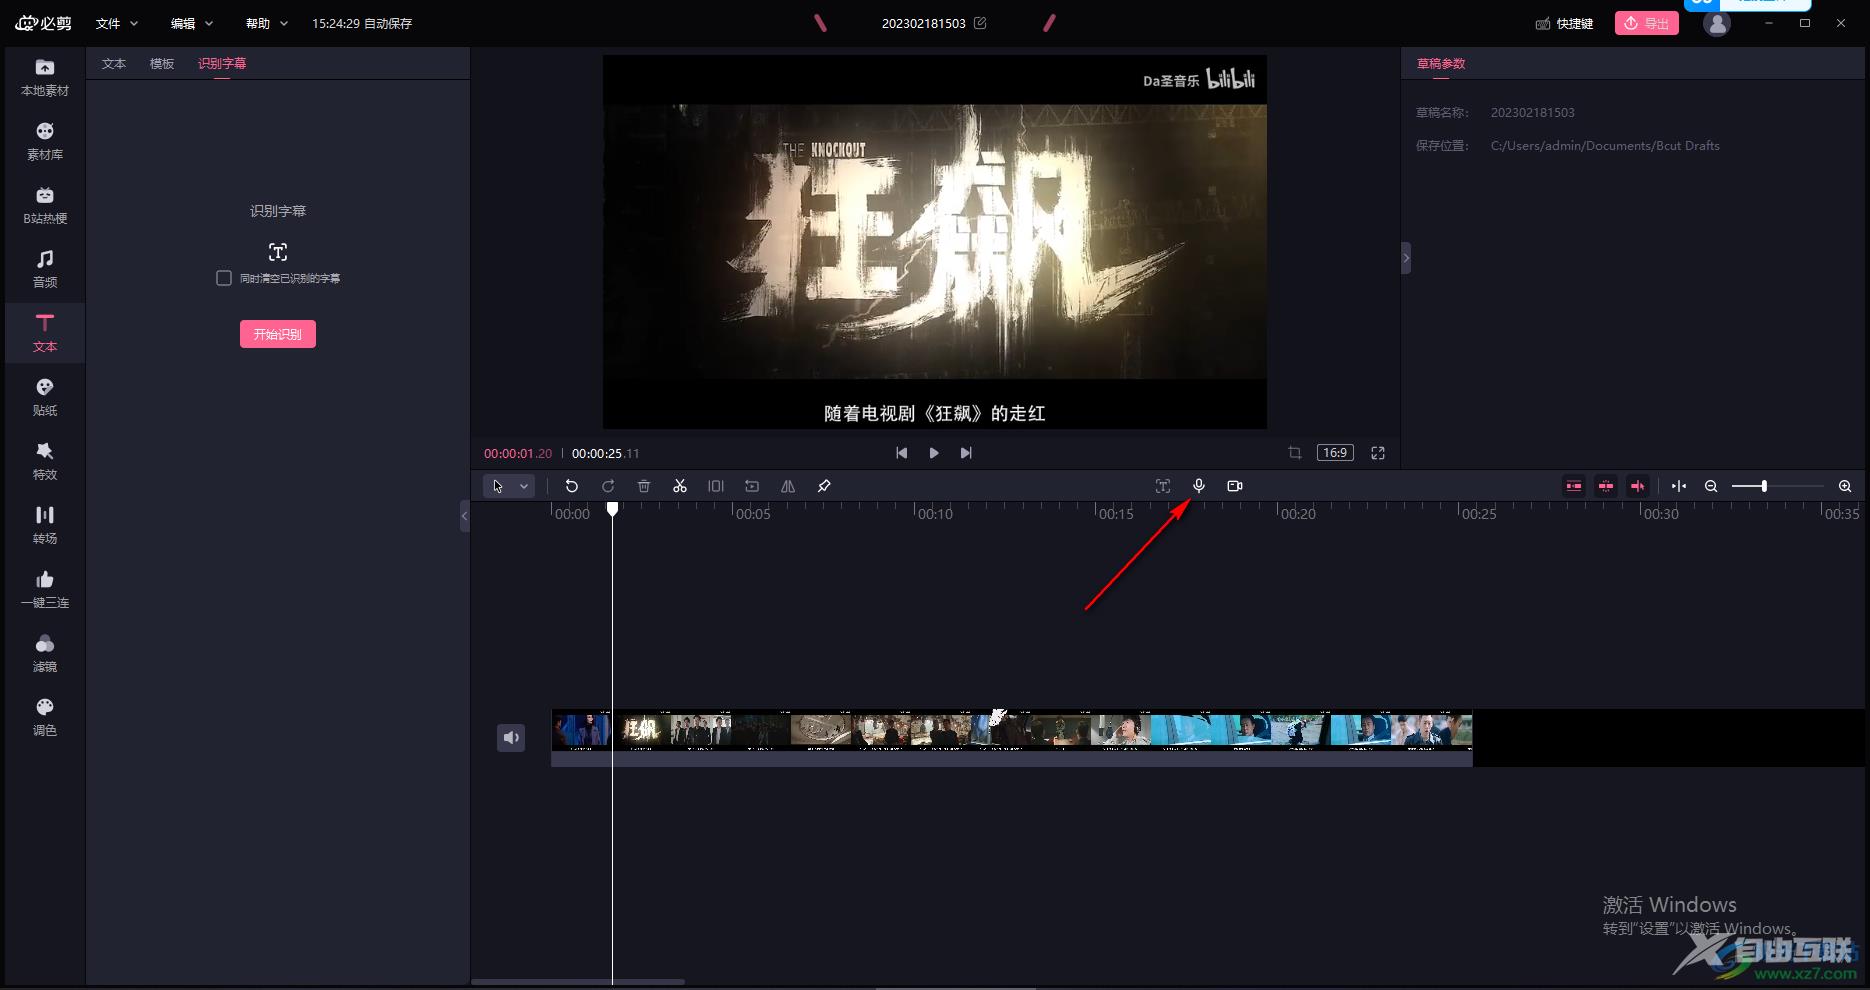Open the 转场 transitions panel
The image size is (1870, 990).
pyautogui.click(x=45, y=525)
